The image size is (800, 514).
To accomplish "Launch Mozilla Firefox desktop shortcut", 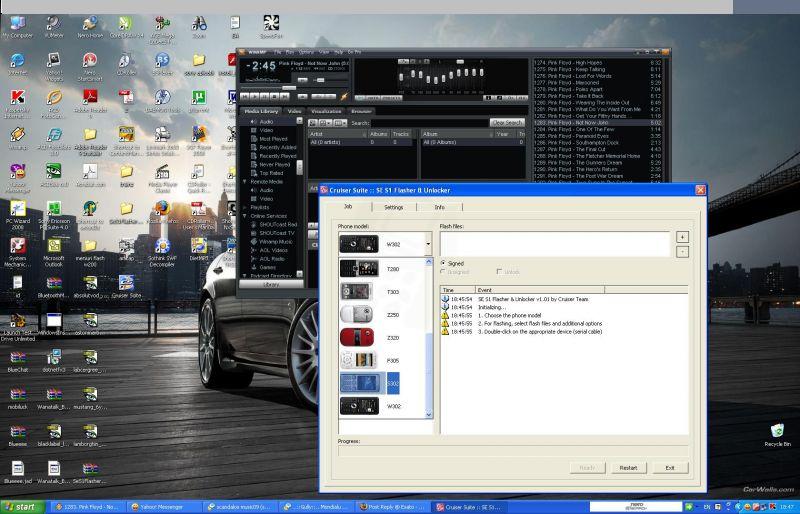I will 162,213.
